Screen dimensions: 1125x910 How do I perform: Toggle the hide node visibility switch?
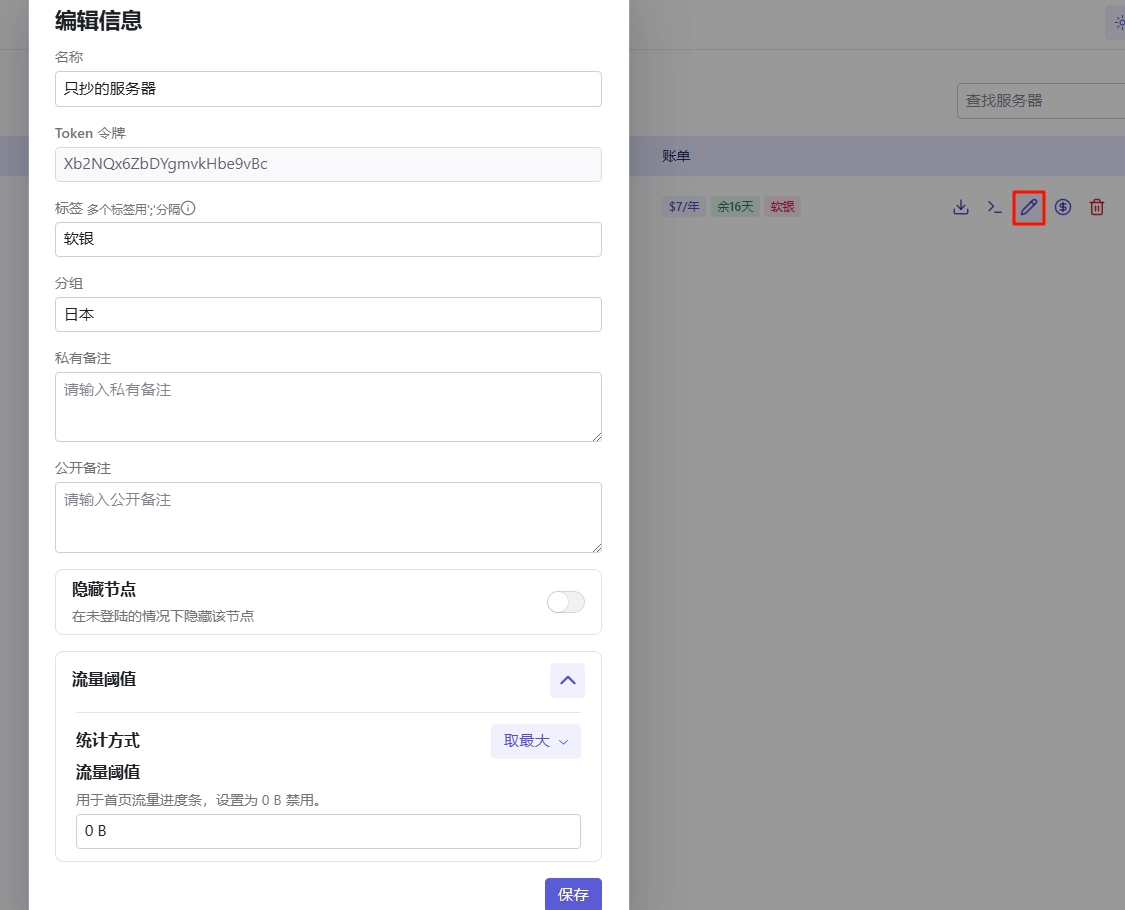click(565, 602)
